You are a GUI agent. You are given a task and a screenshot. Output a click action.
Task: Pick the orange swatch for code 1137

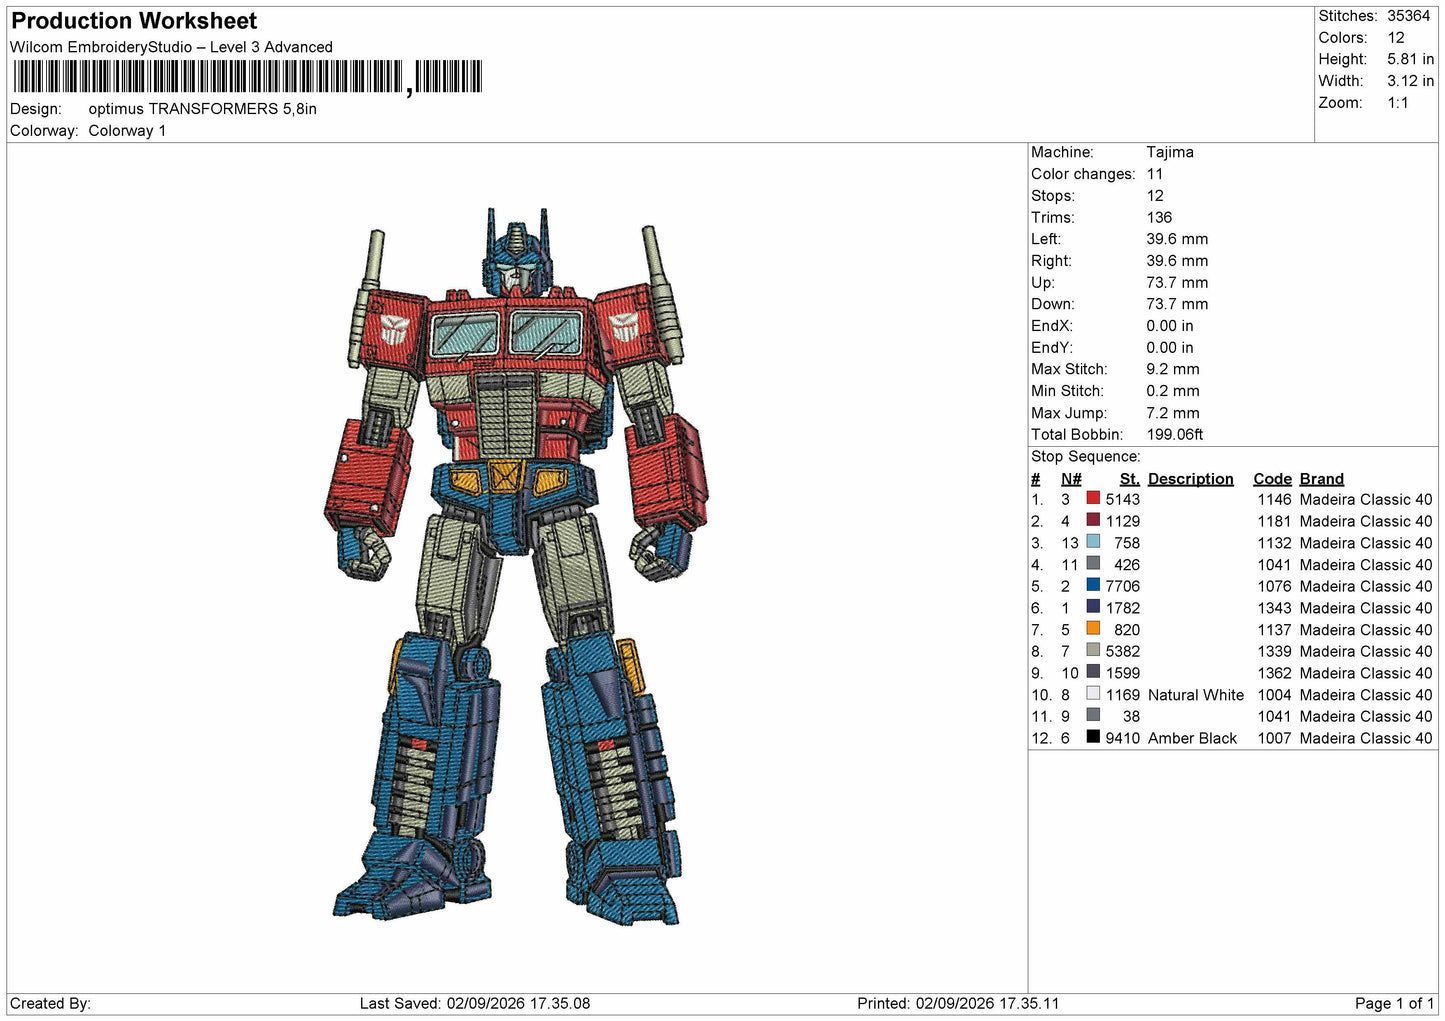coord(1093,629)
